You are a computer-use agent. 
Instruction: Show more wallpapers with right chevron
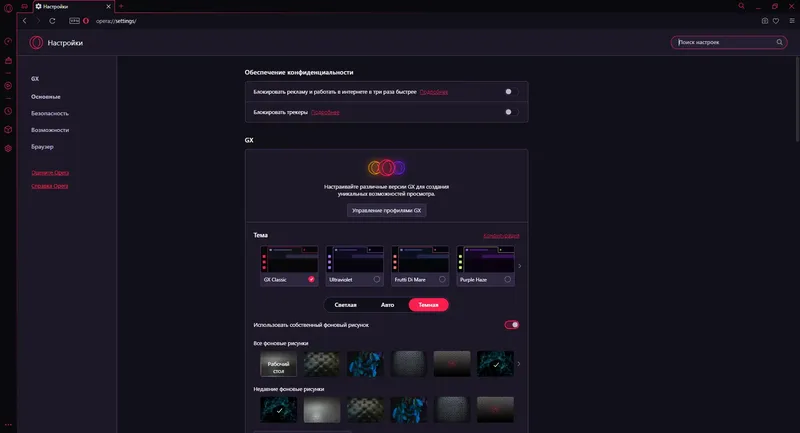tap(519, 364)
